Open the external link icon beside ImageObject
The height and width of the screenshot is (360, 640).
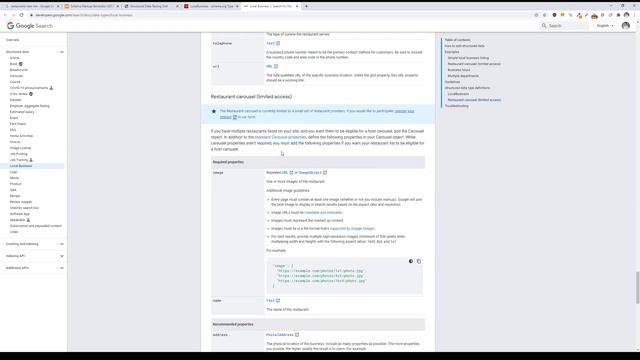325,173
